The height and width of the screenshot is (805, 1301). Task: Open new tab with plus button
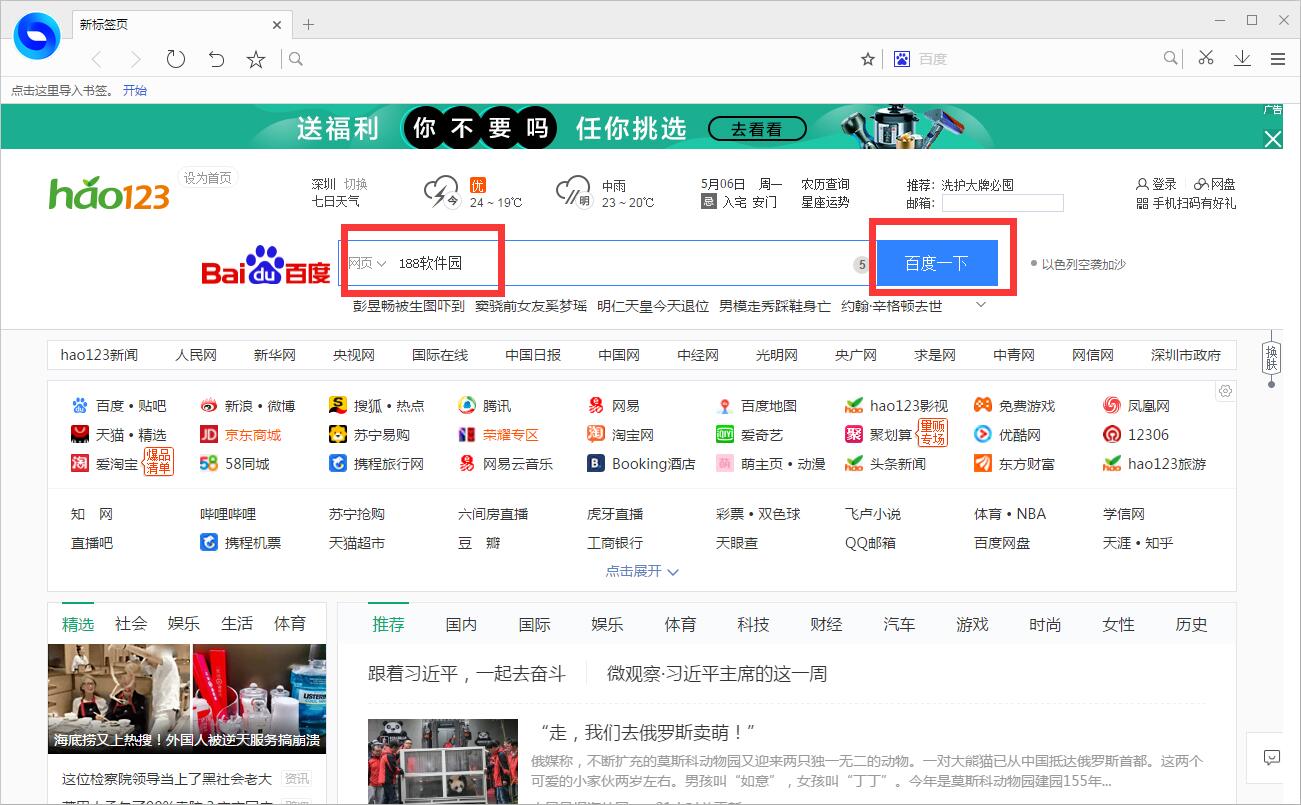point(309,24)
